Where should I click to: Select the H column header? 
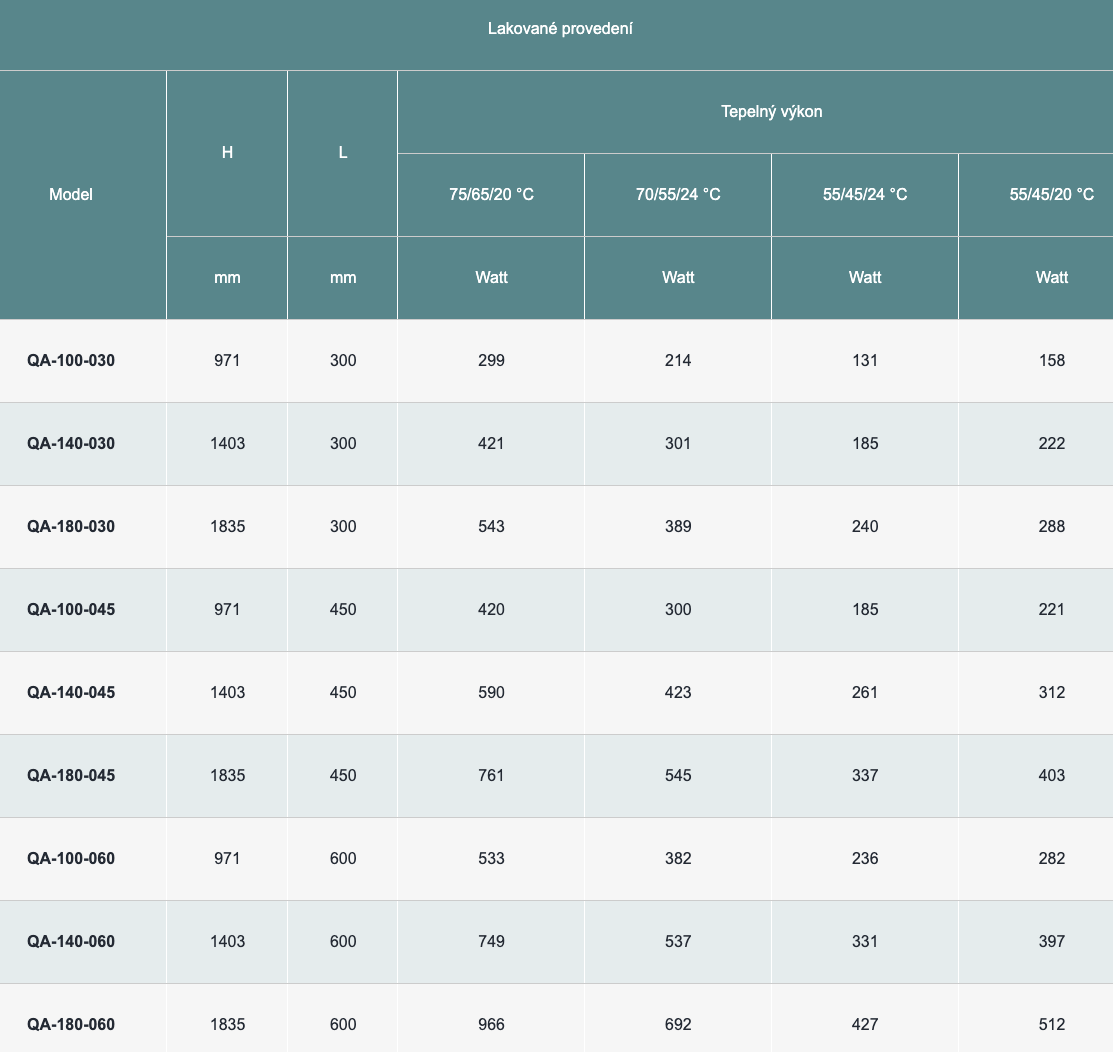pyautogui.click(x=227, y=152)
